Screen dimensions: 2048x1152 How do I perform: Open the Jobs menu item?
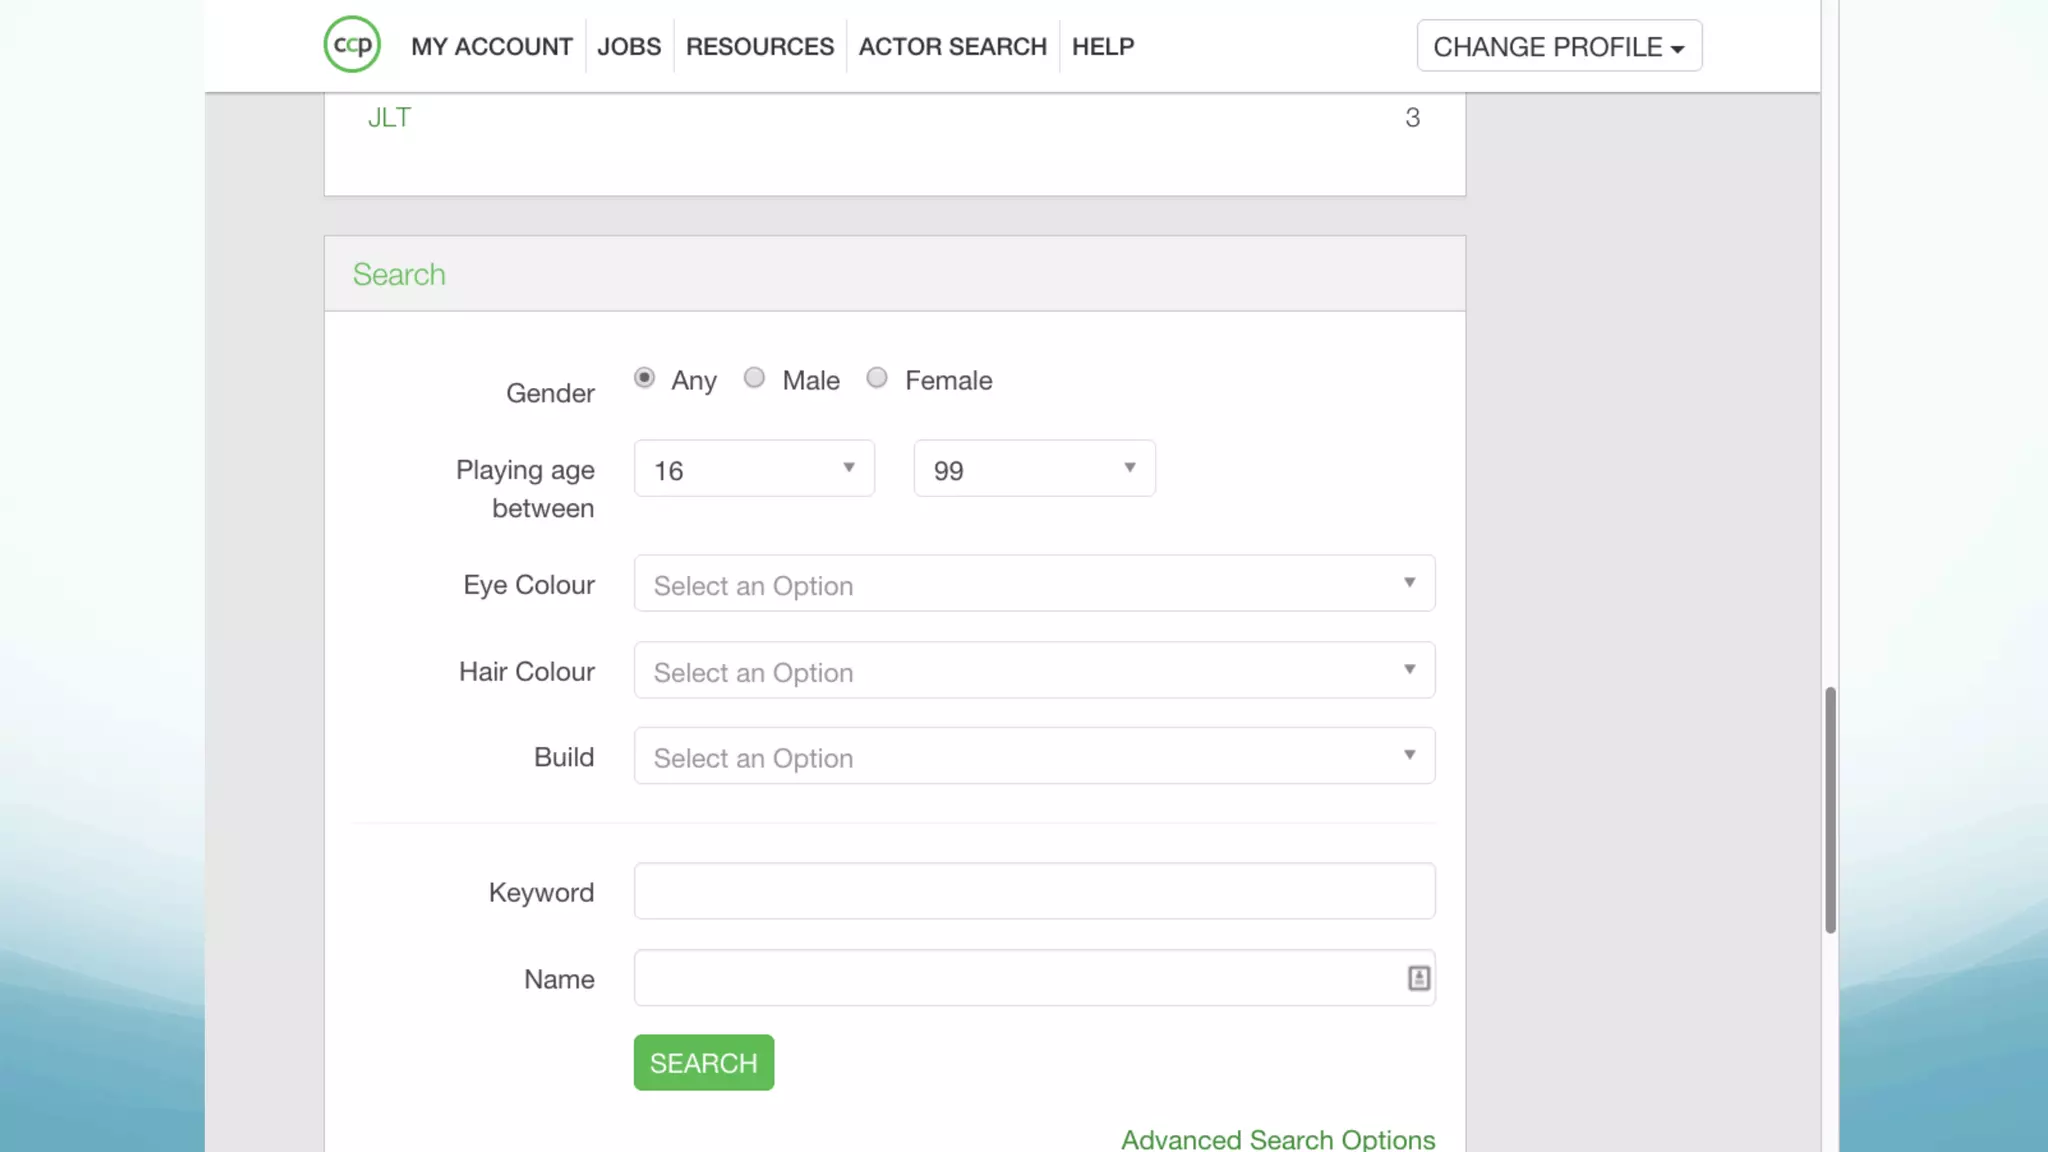pos(629,47)
